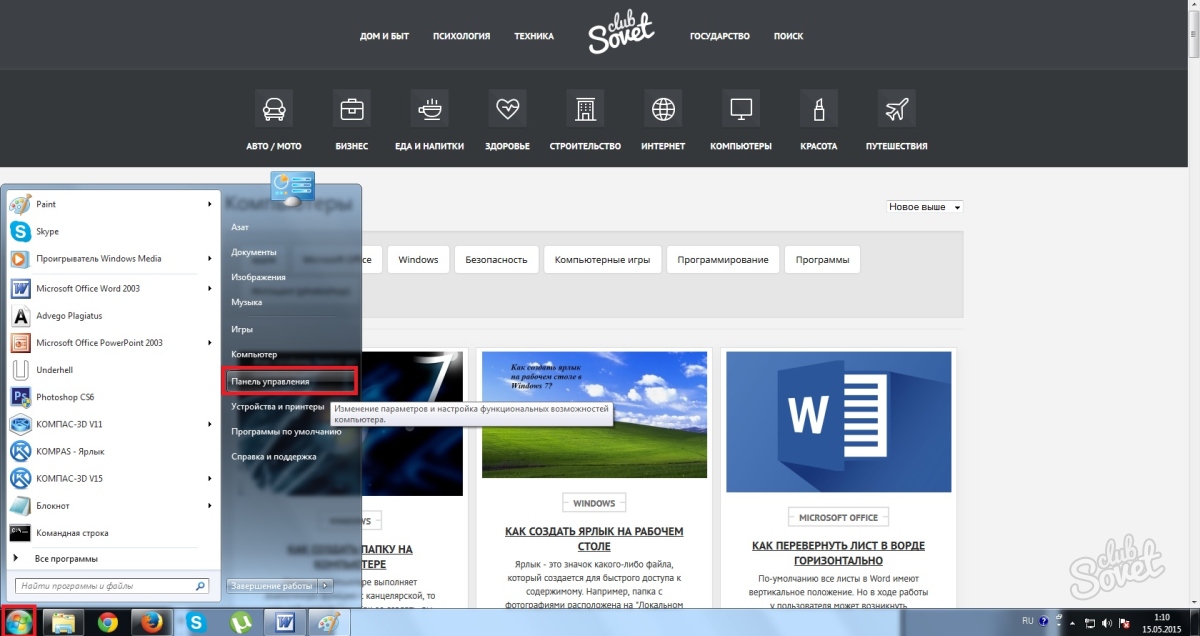
Task: Click the briefcase Бизнес category icon
Action: click(351, 108)
